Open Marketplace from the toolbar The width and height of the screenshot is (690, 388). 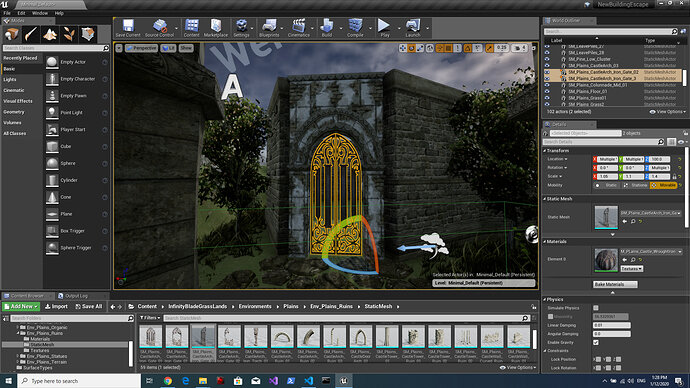pos(216,28)
